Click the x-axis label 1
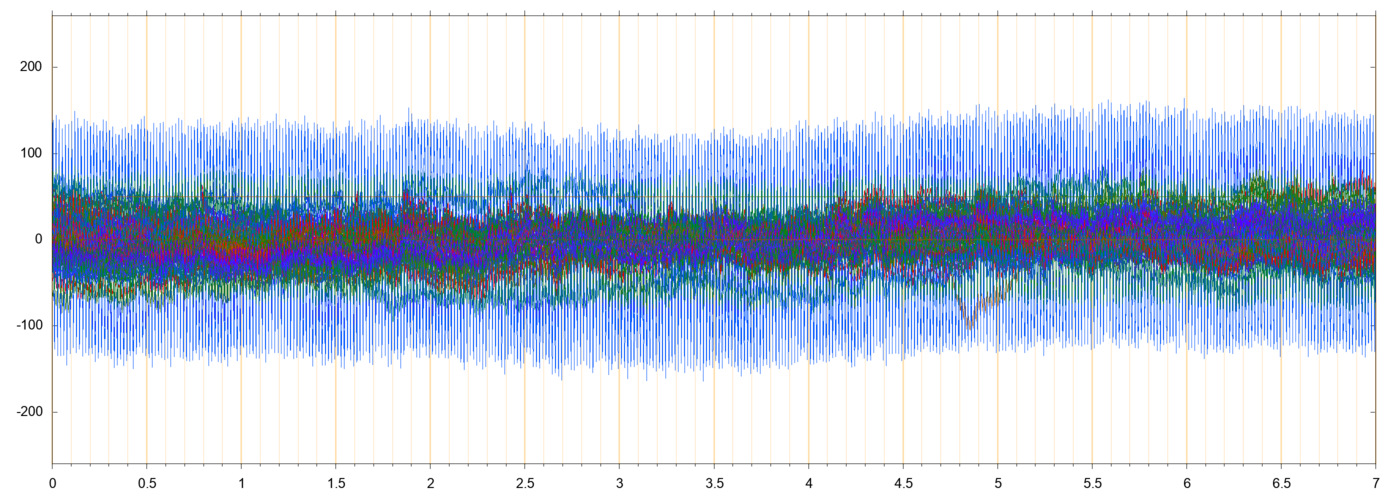Image resolution: width=1400 pixels, height=500 pixels. point(241,482)
